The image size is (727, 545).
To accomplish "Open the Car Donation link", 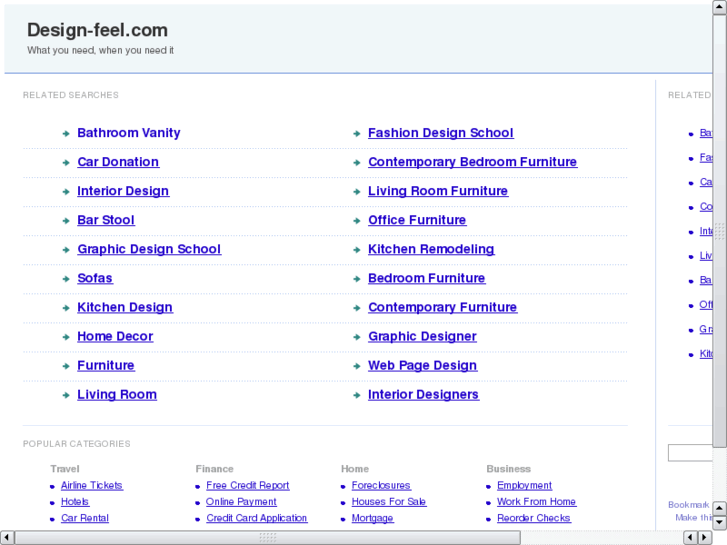I will (x=118, y=162).
